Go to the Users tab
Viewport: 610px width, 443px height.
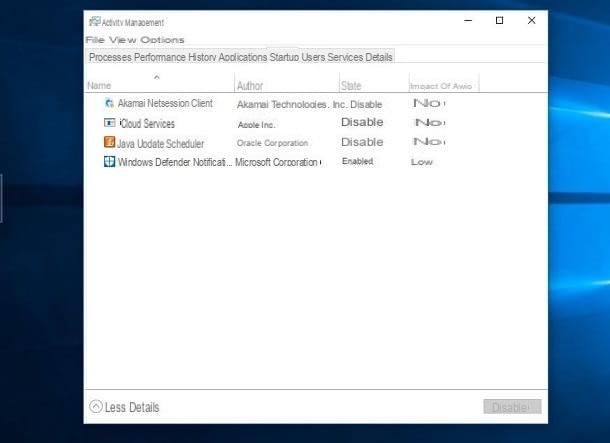point(313,57)
